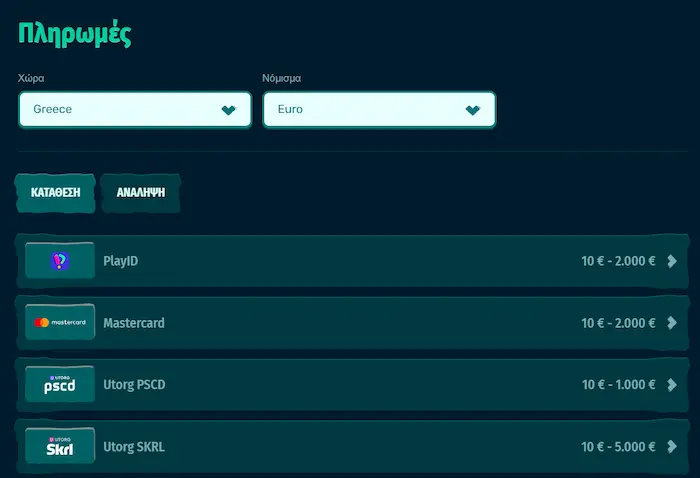The image size is (700, 478).
Task: Click the Utorg PSCD logo icon
Action: tap(60, 385)
